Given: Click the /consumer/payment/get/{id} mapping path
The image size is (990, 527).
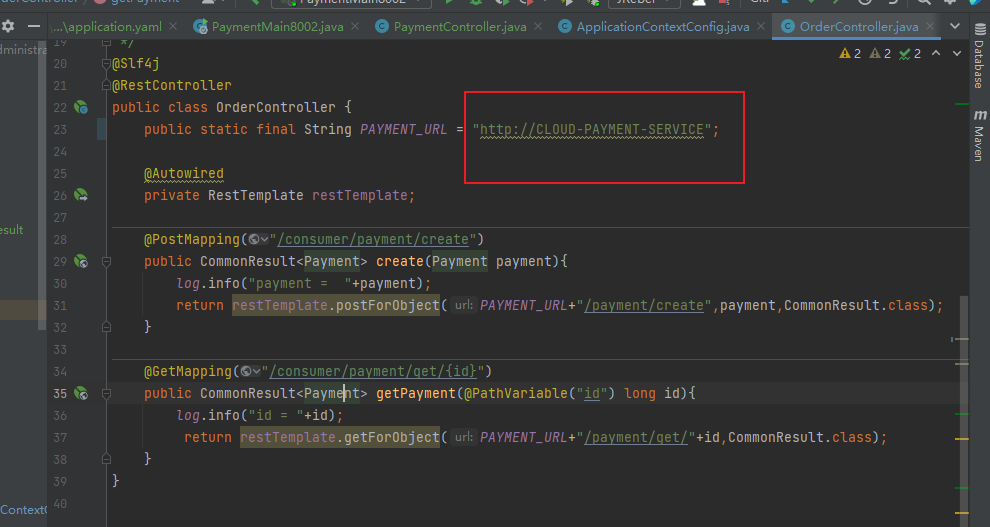Looking at the screenshot, I should 373,371.
